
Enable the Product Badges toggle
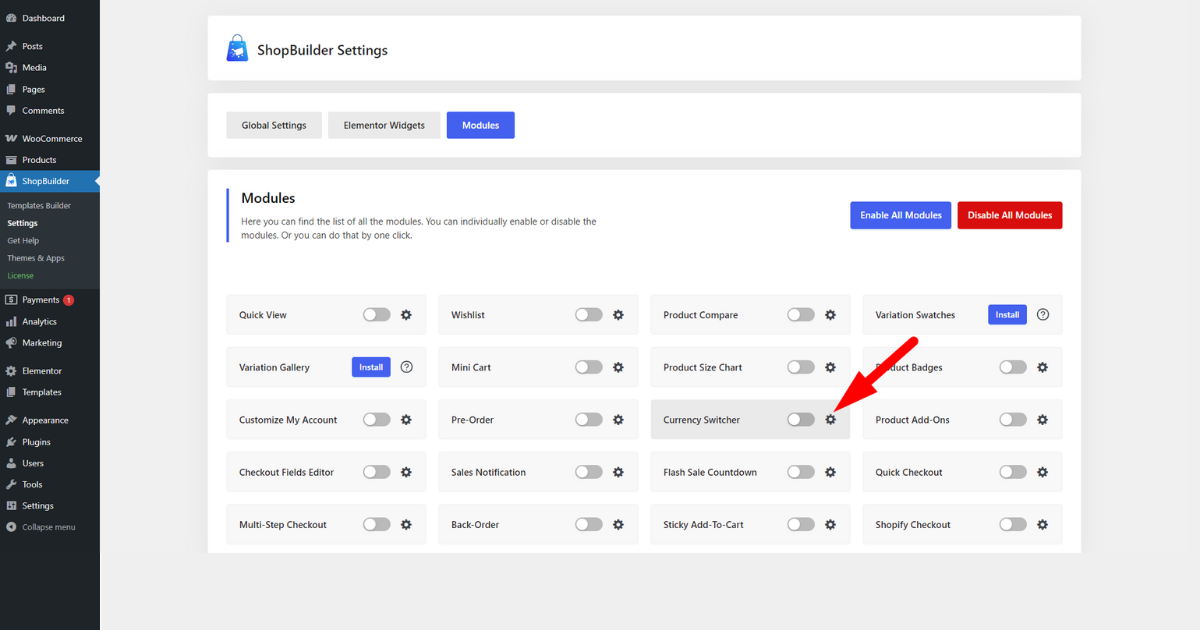click(1013, 367)
